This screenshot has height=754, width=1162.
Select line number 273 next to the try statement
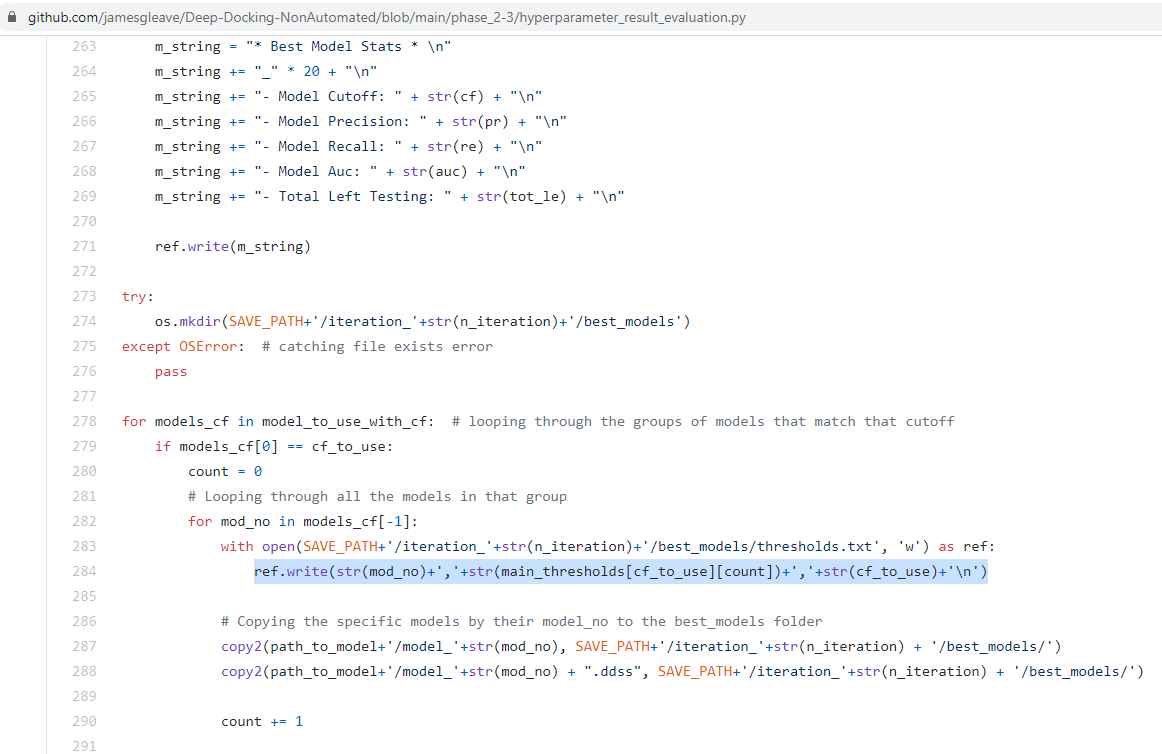coord(84,295)
